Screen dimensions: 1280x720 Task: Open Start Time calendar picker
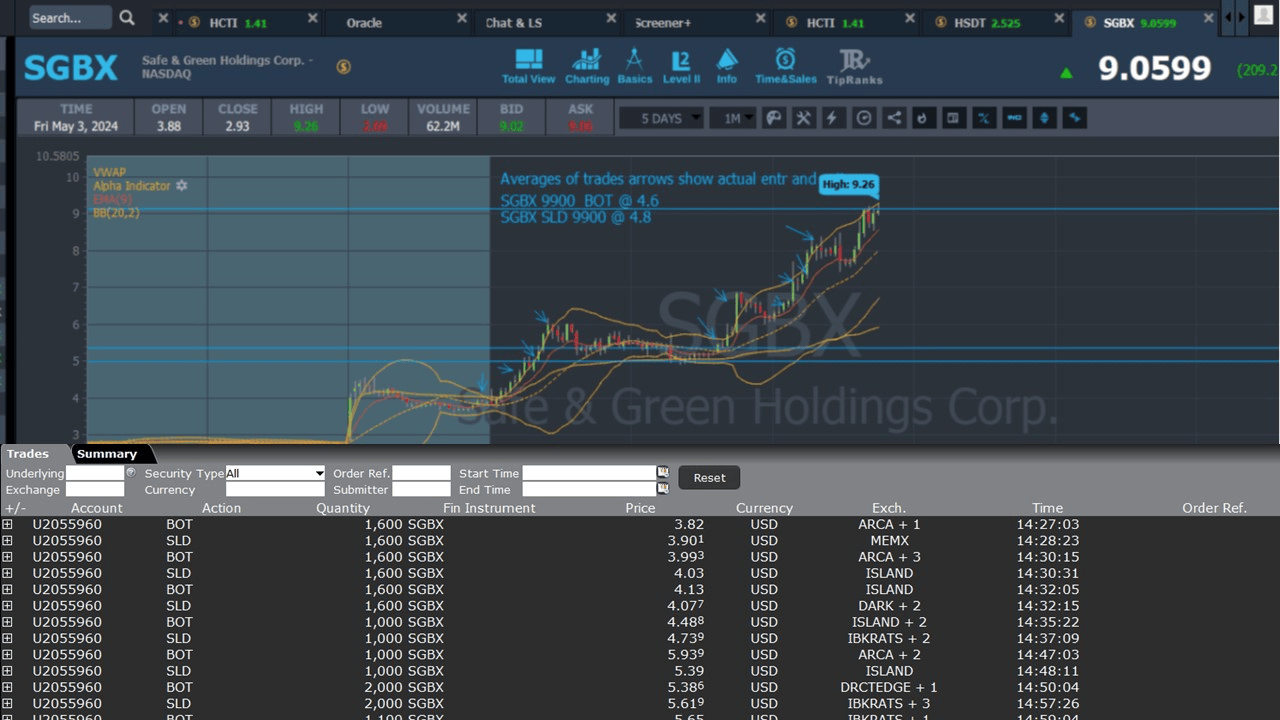[663, 473]
